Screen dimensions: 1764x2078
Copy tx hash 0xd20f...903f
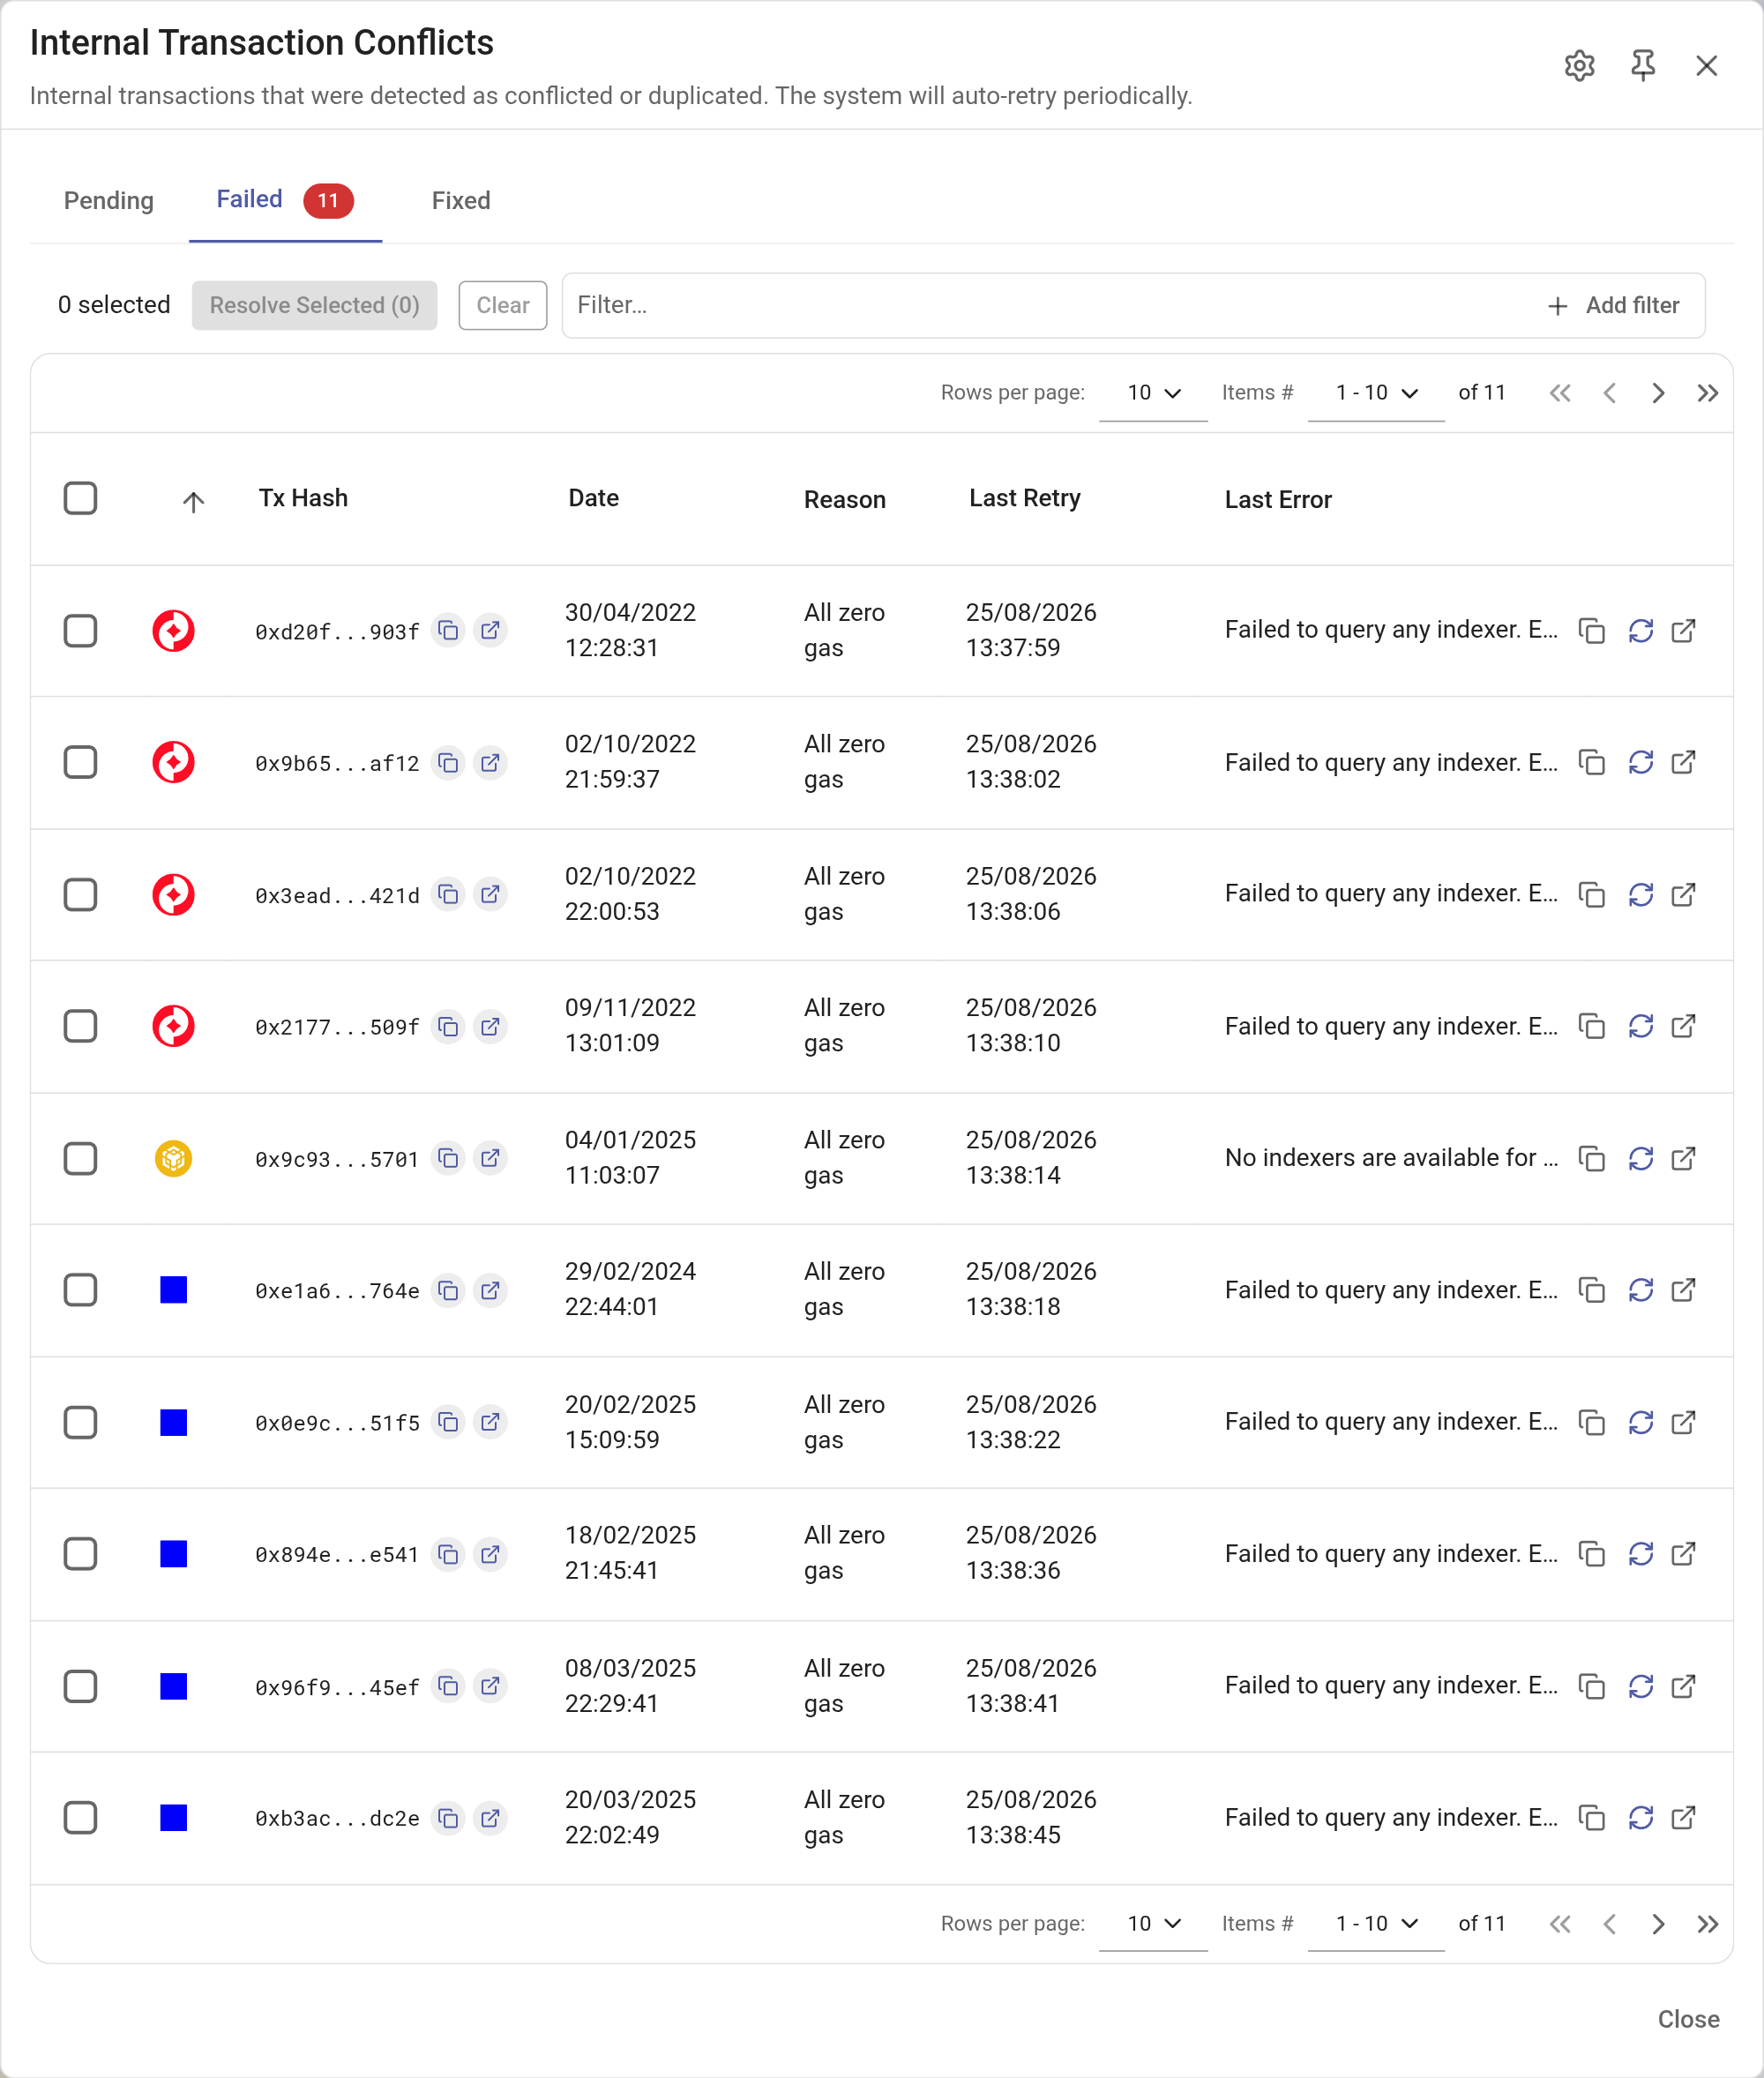pyautogui.click(x=449, y=631)
